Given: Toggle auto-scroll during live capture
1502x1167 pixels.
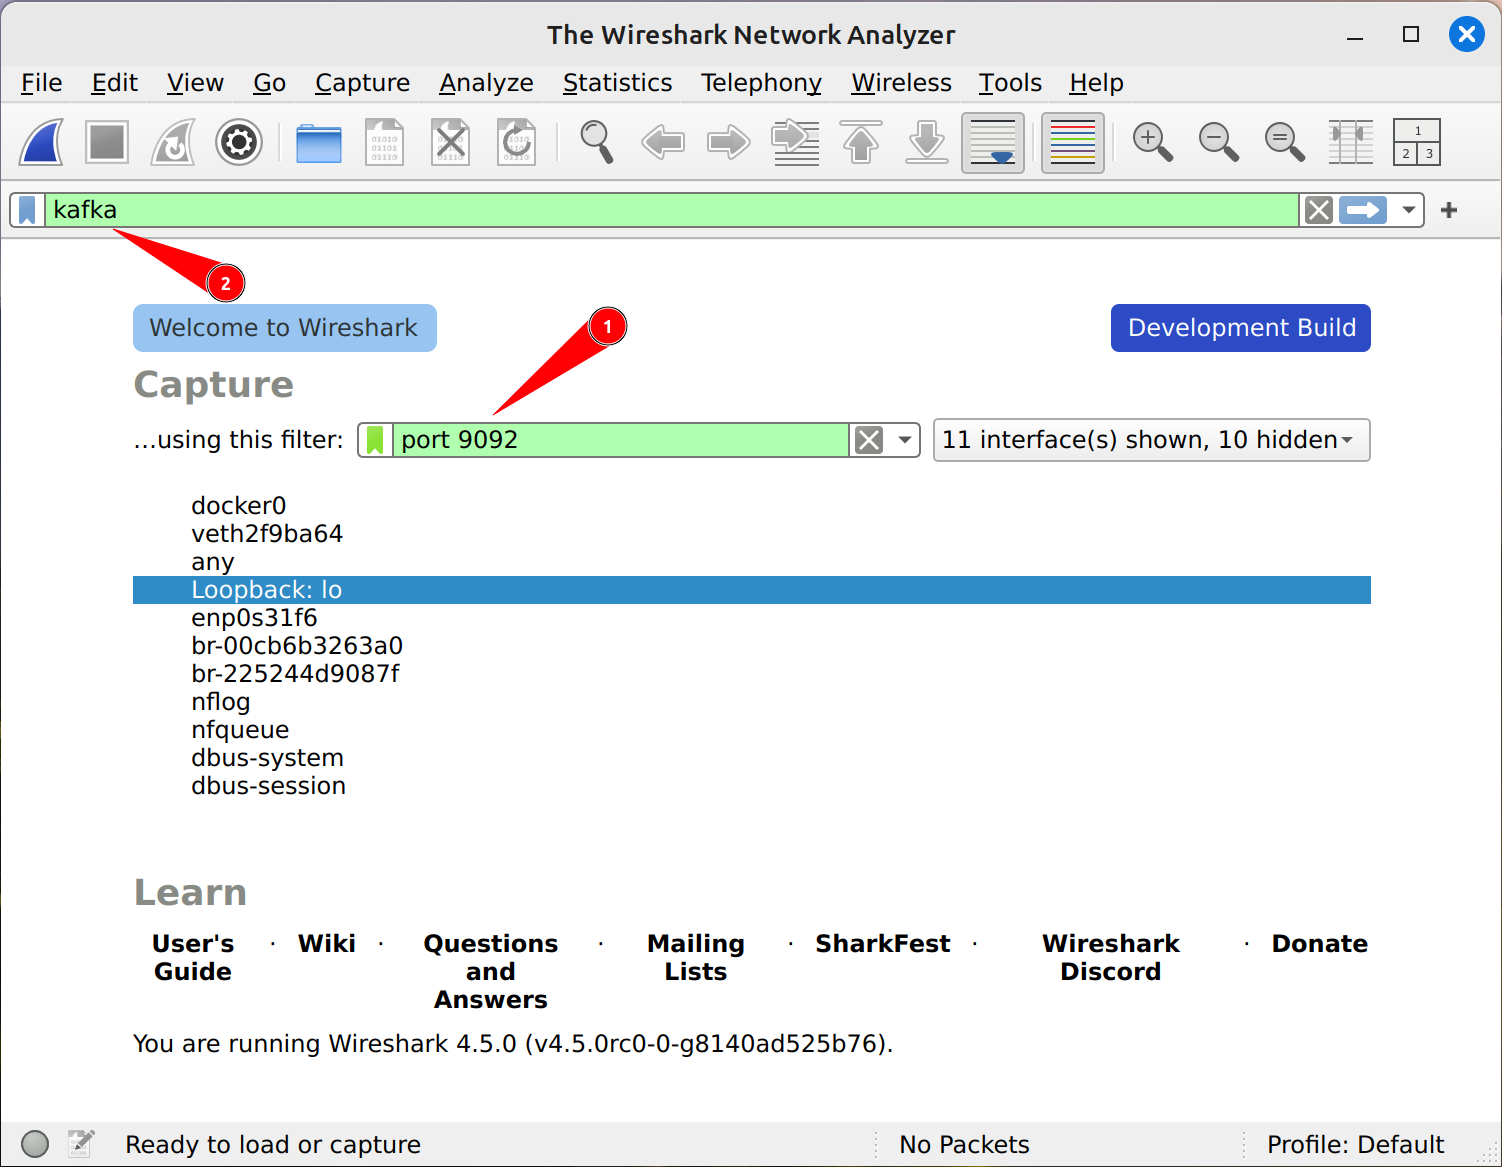Looking at the screenshot, I should click(993, 142).
